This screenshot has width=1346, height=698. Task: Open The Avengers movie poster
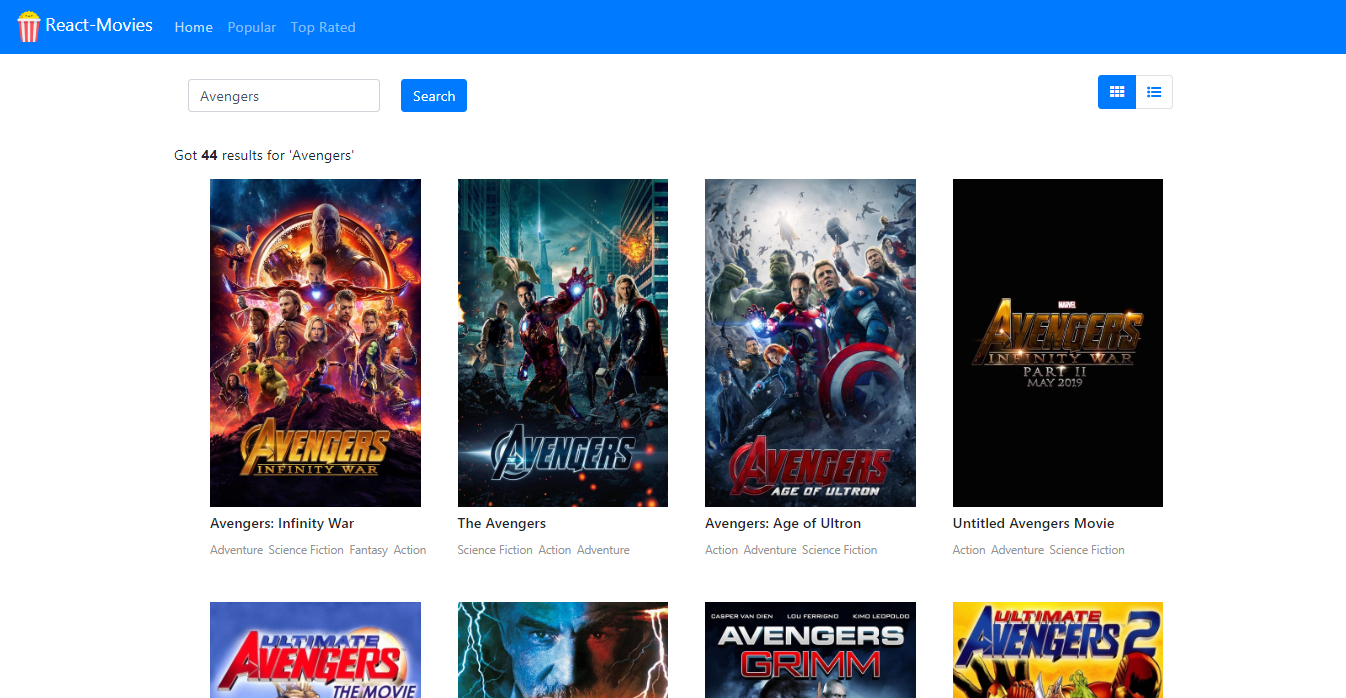click(x=563, y=343)
